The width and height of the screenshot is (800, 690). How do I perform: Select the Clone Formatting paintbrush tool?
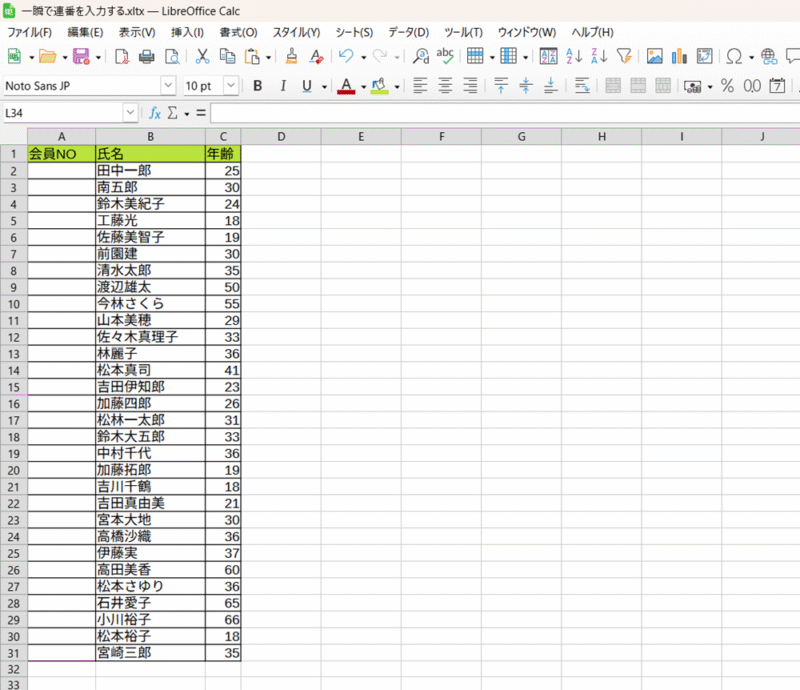click(291, 57)
